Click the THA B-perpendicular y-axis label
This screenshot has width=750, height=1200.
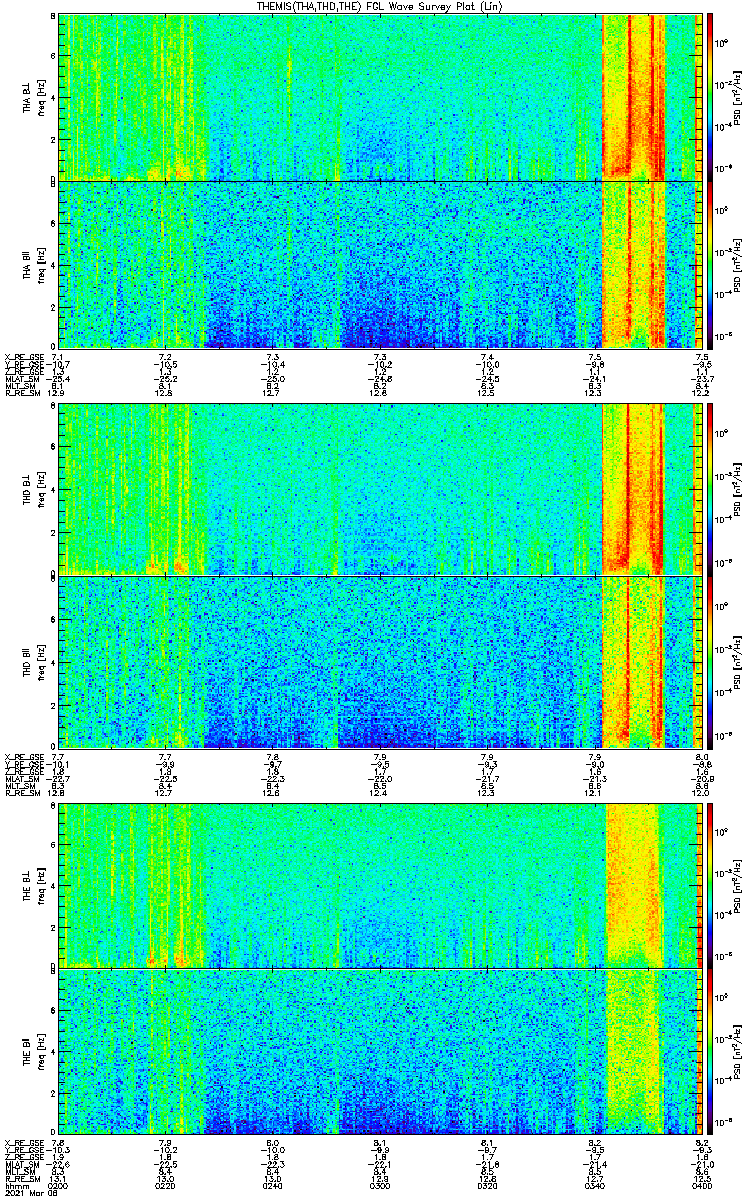[28, 98]
